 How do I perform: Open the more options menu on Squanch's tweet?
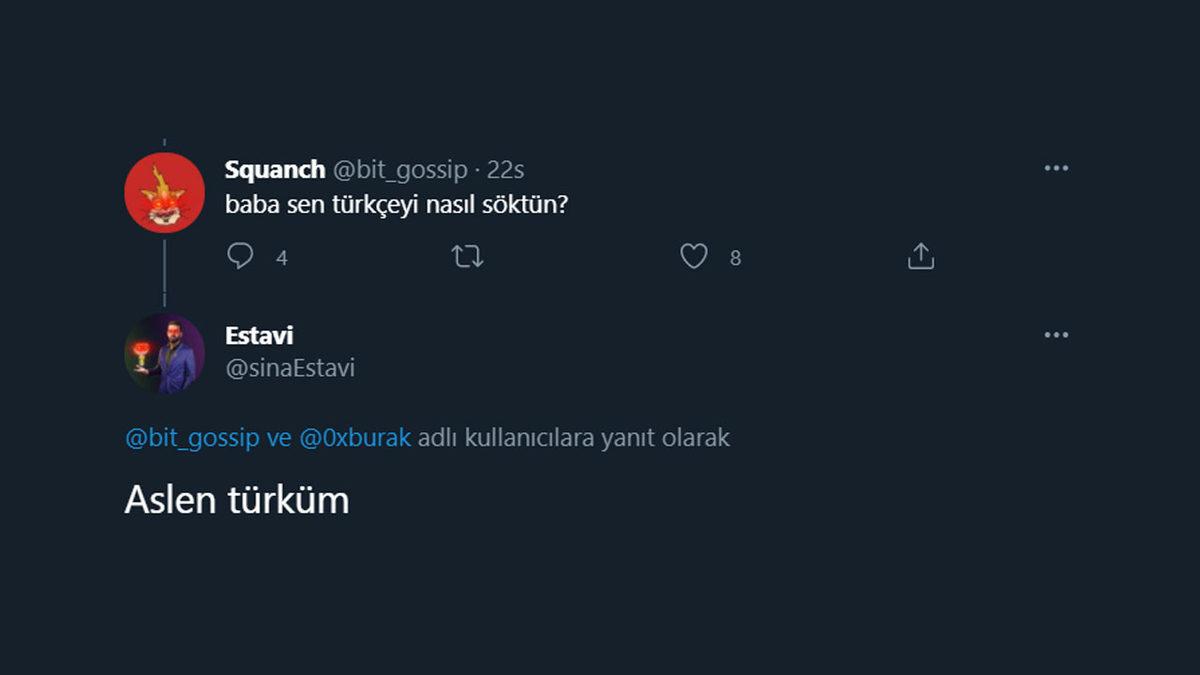pyautogui.click(x=1055, y=168)
